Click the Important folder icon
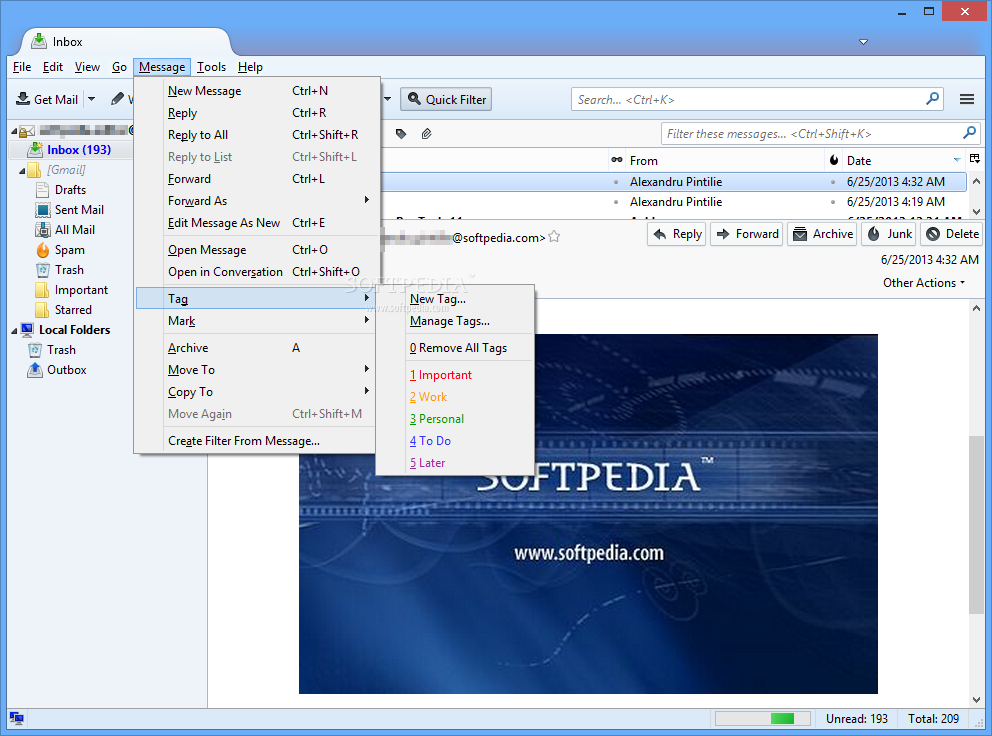 [x=42, y=290]
